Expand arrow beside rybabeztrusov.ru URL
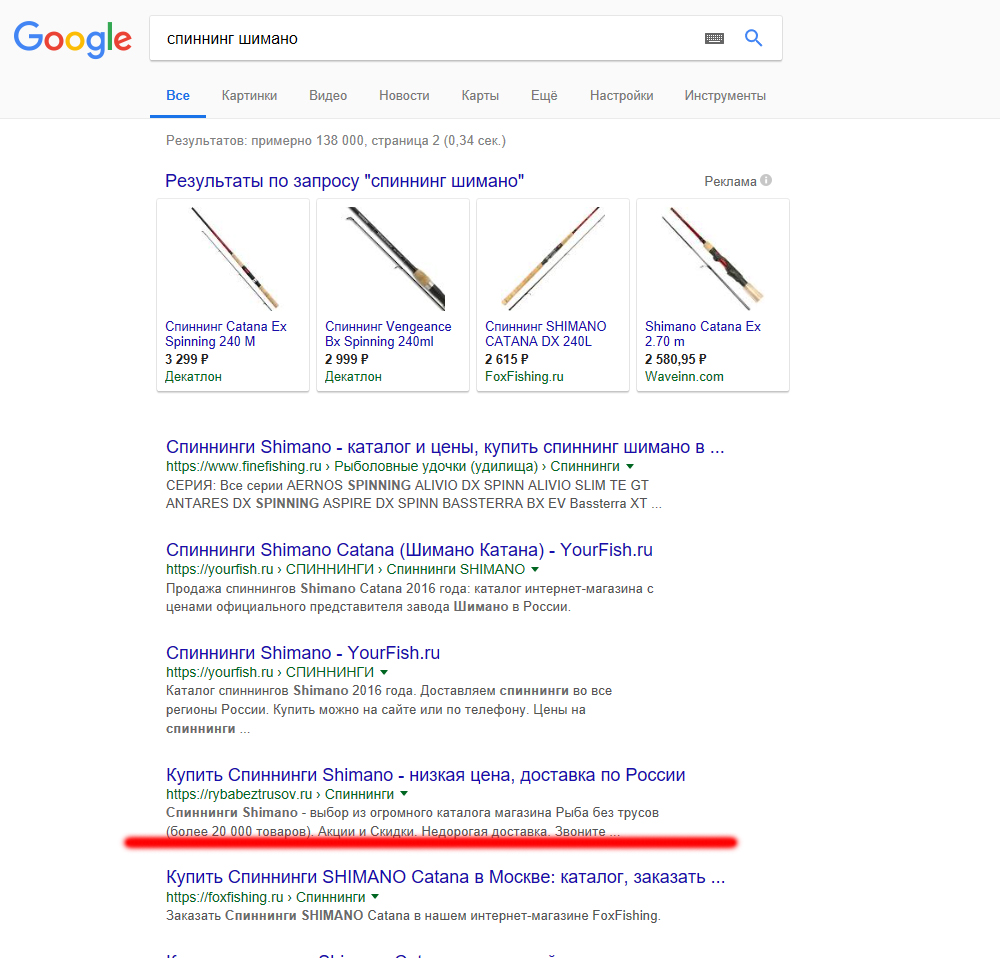1000x958 pixels. tap(404, 794)
